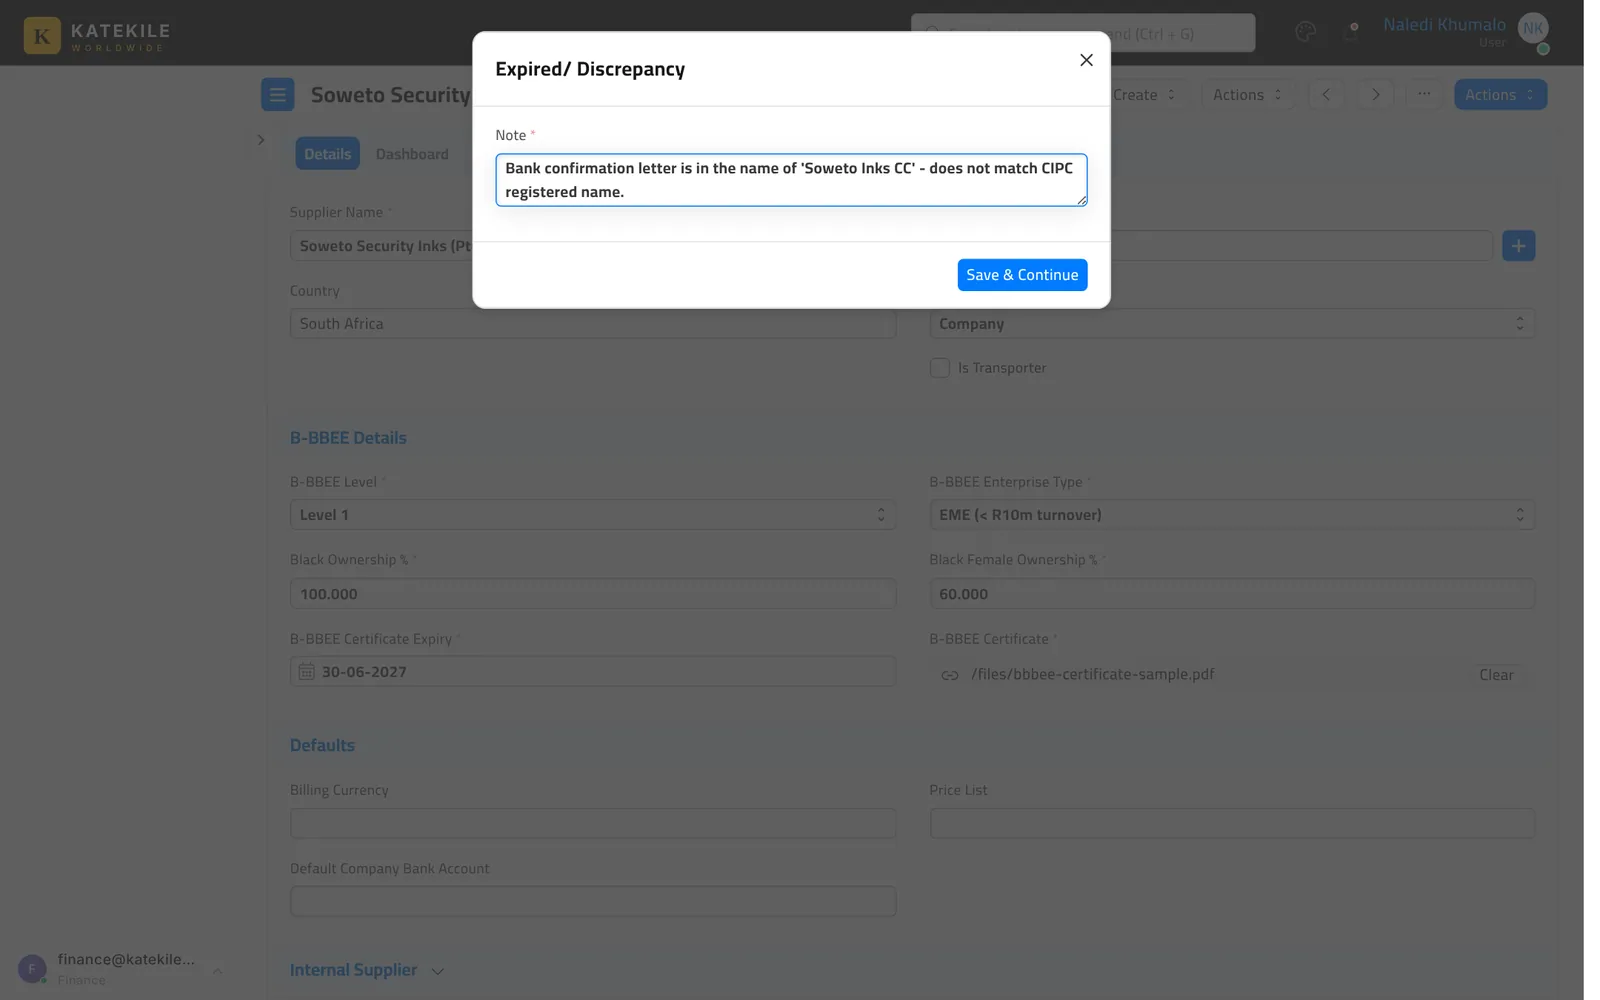
Task: Click the search bar in the navbar
Action: click(x=1083, y=33)
